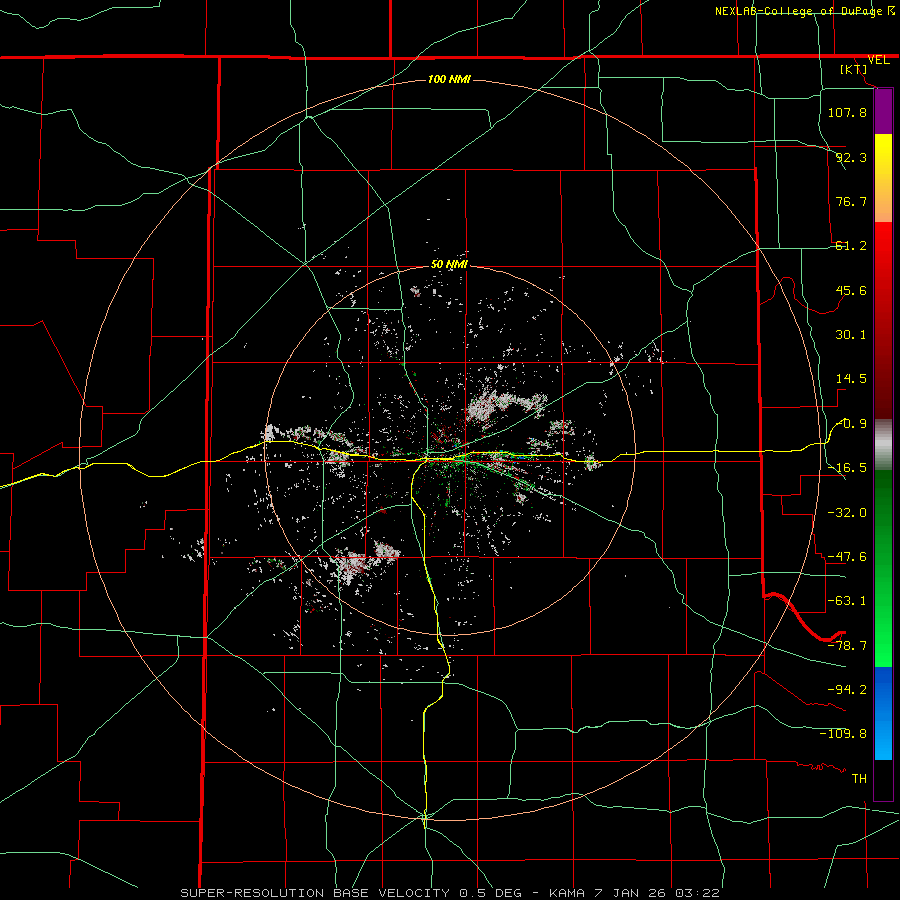This screenshot has width=900, height=900.
Task: Click the -47.6 velocity scale value
Action: [847, 557]
